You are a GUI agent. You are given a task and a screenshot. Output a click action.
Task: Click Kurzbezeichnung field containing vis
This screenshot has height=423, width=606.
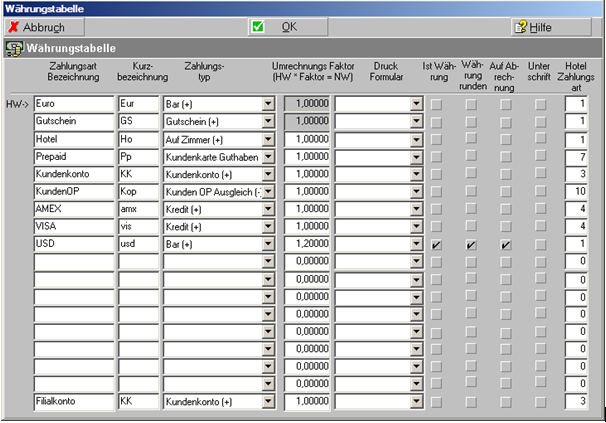pos(138,227)
